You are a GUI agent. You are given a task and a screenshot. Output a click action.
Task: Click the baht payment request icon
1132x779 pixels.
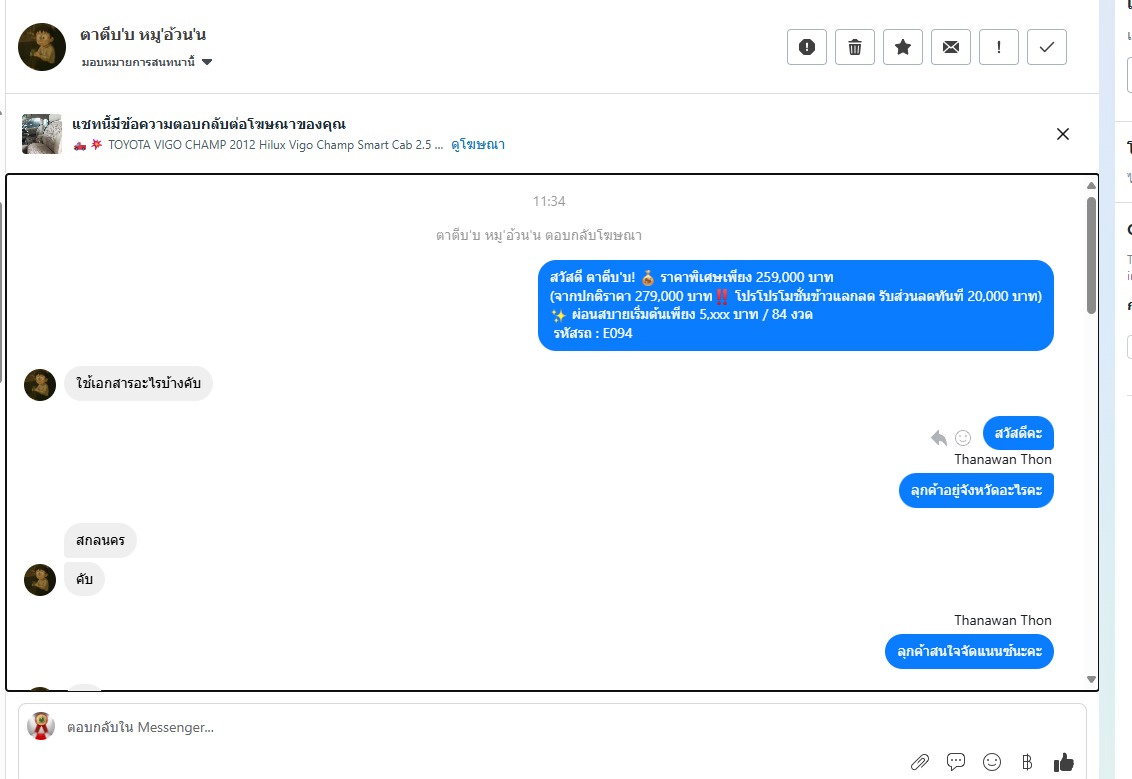pyautogui.click(x=1027, y=762)
